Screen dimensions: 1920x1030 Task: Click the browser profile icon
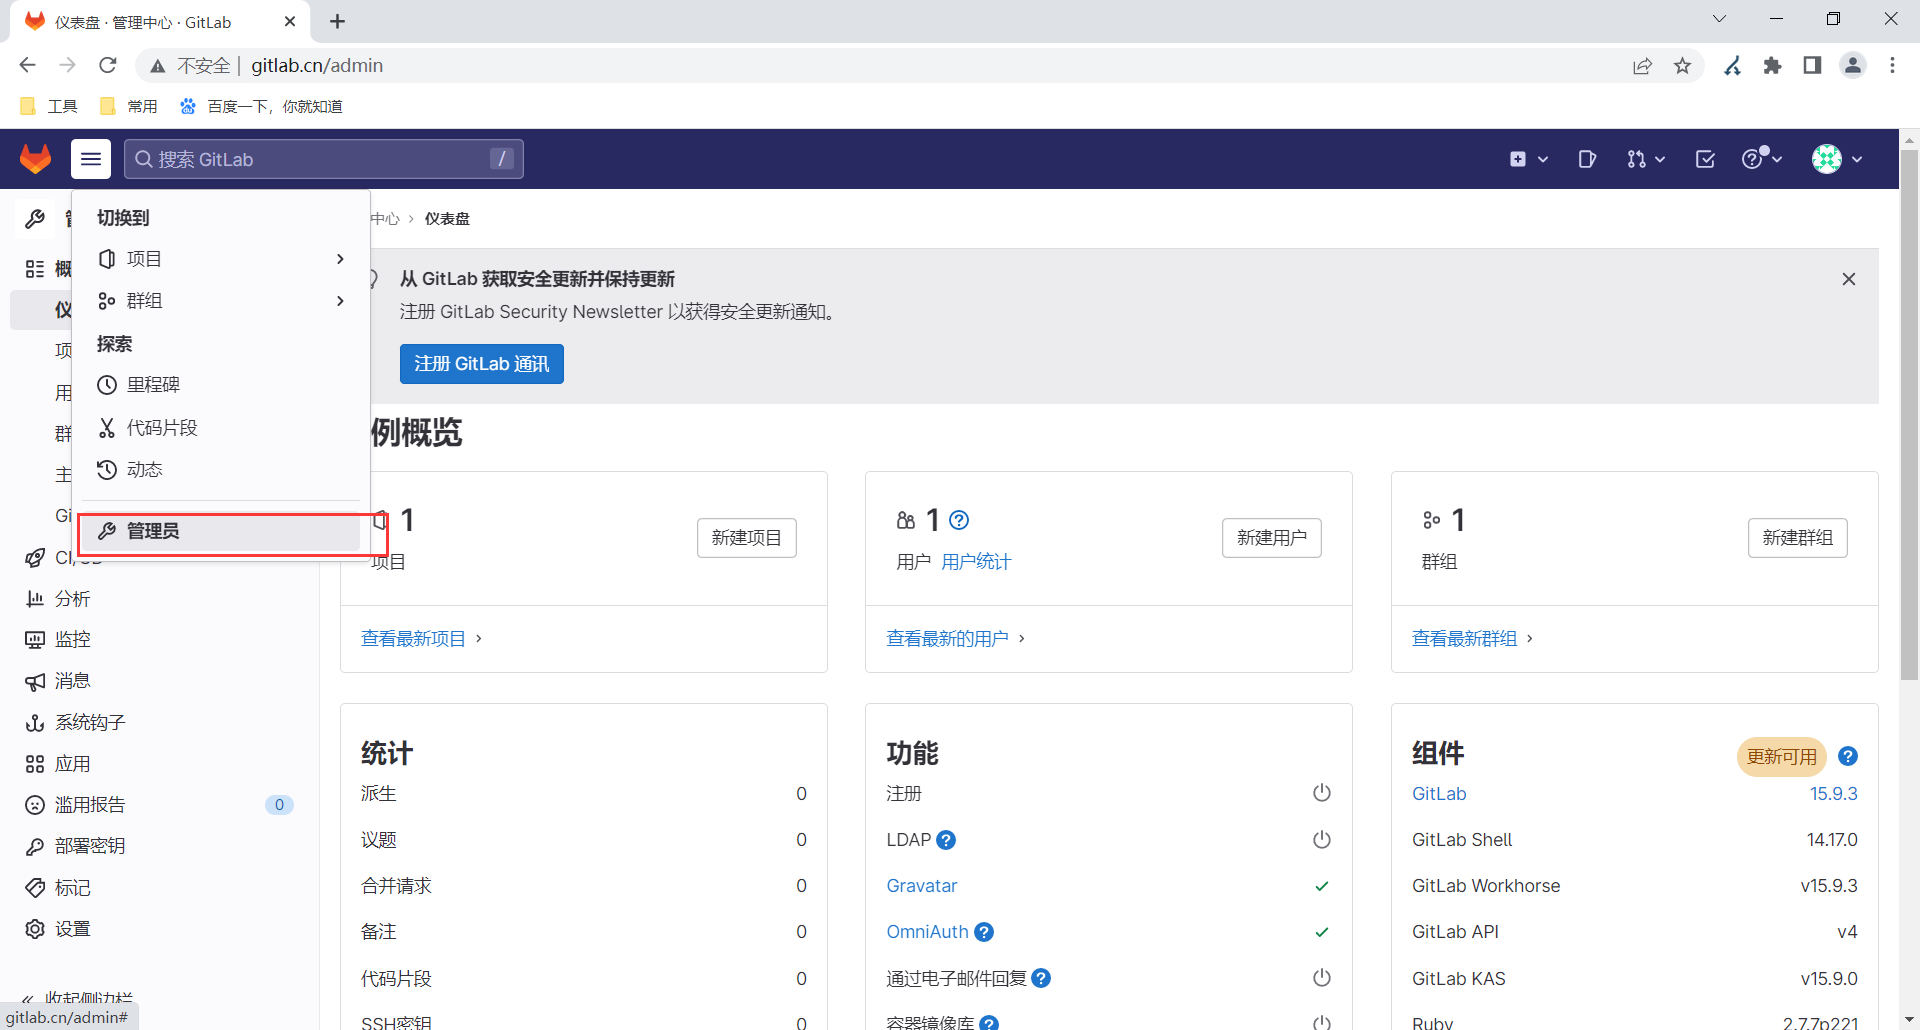point(1853,66)
